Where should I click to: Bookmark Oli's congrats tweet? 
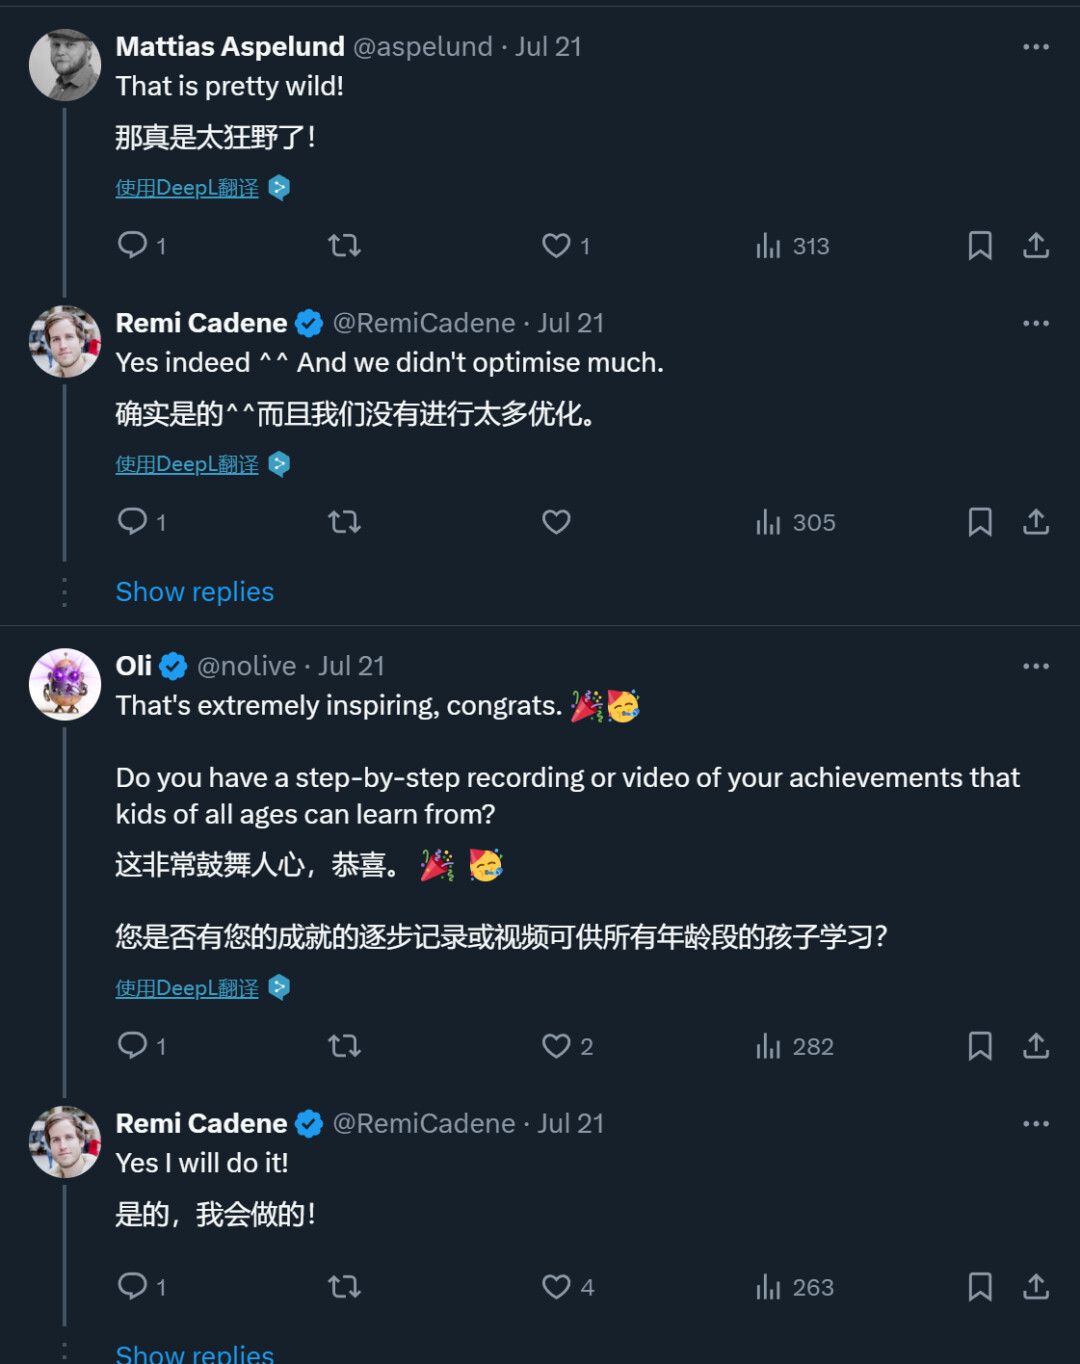click(x=980, y=1046)
